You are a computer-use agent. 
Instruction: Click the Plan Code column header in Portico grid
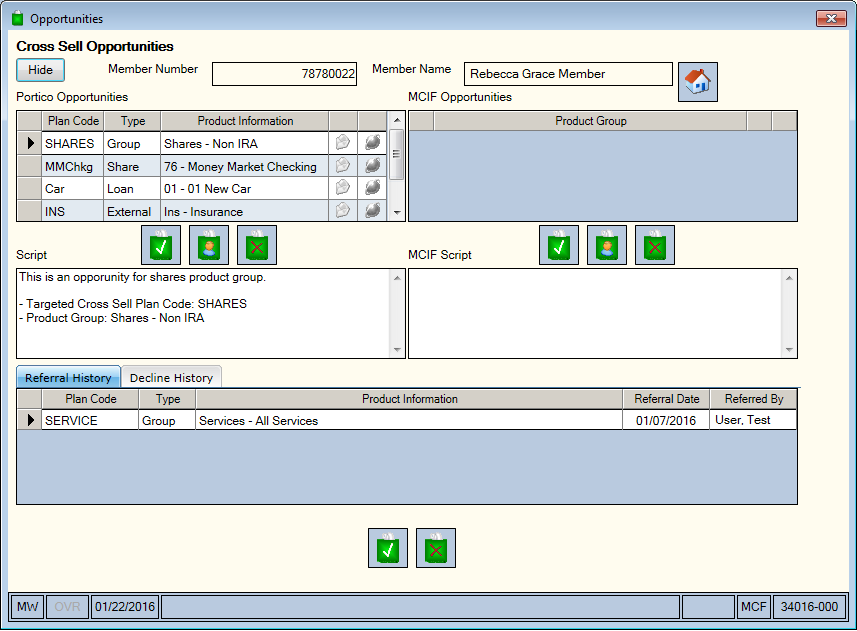tap(73, 121)
